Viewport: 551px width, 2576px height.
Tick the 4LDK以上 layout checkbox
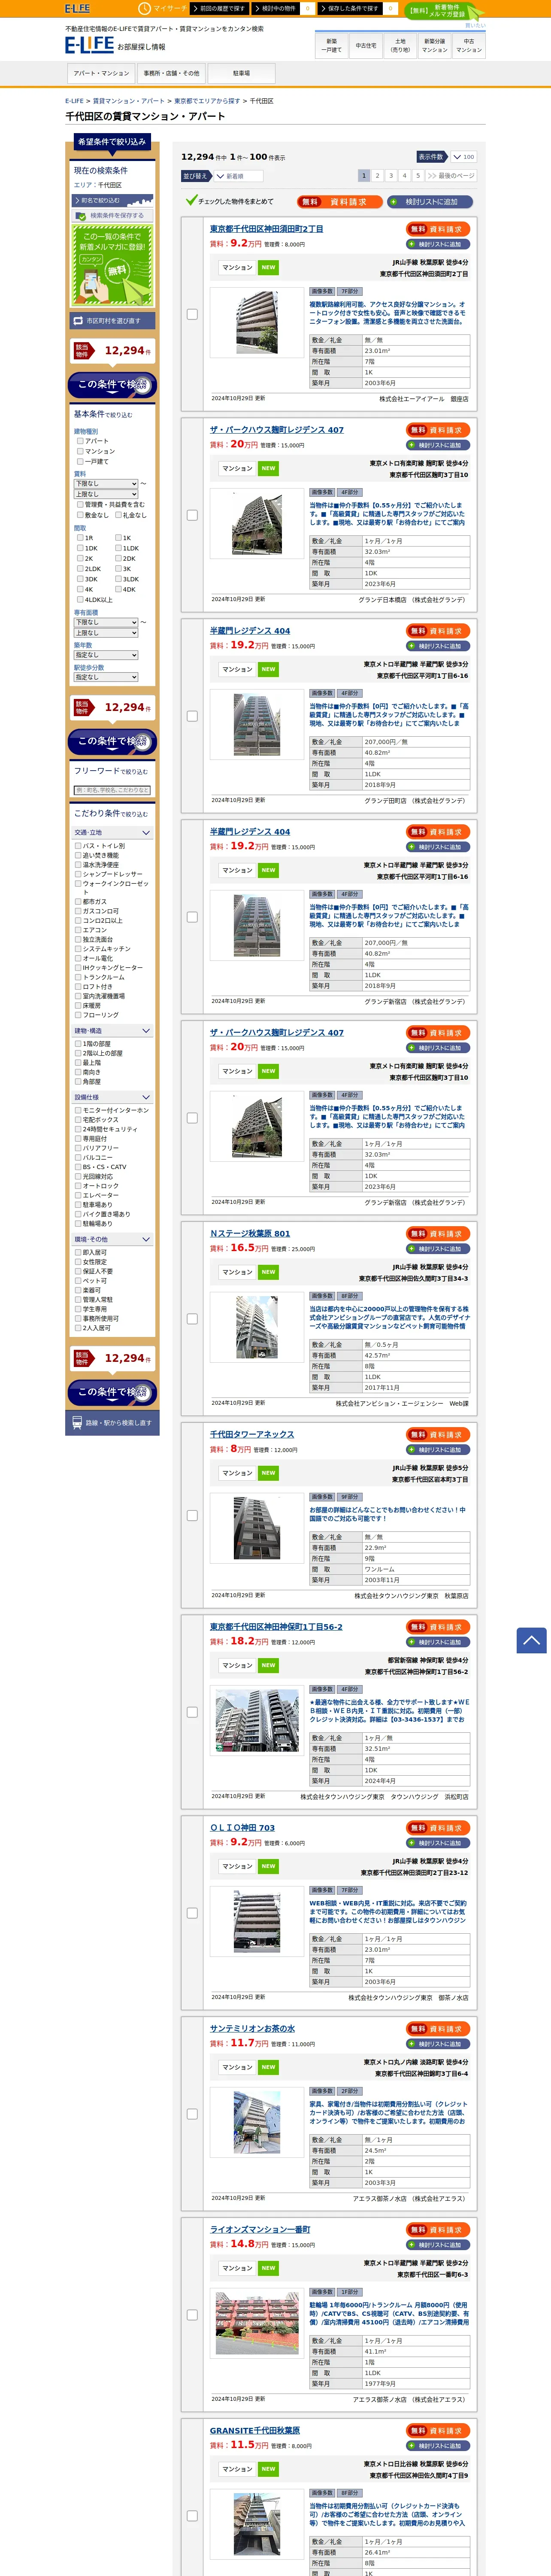coord(80,599)
